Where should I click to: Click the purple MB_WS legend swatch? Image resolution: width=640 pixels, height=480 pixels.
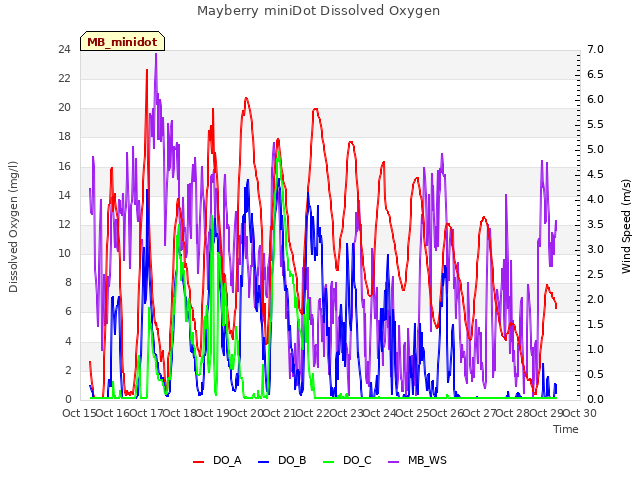(393, 462)
